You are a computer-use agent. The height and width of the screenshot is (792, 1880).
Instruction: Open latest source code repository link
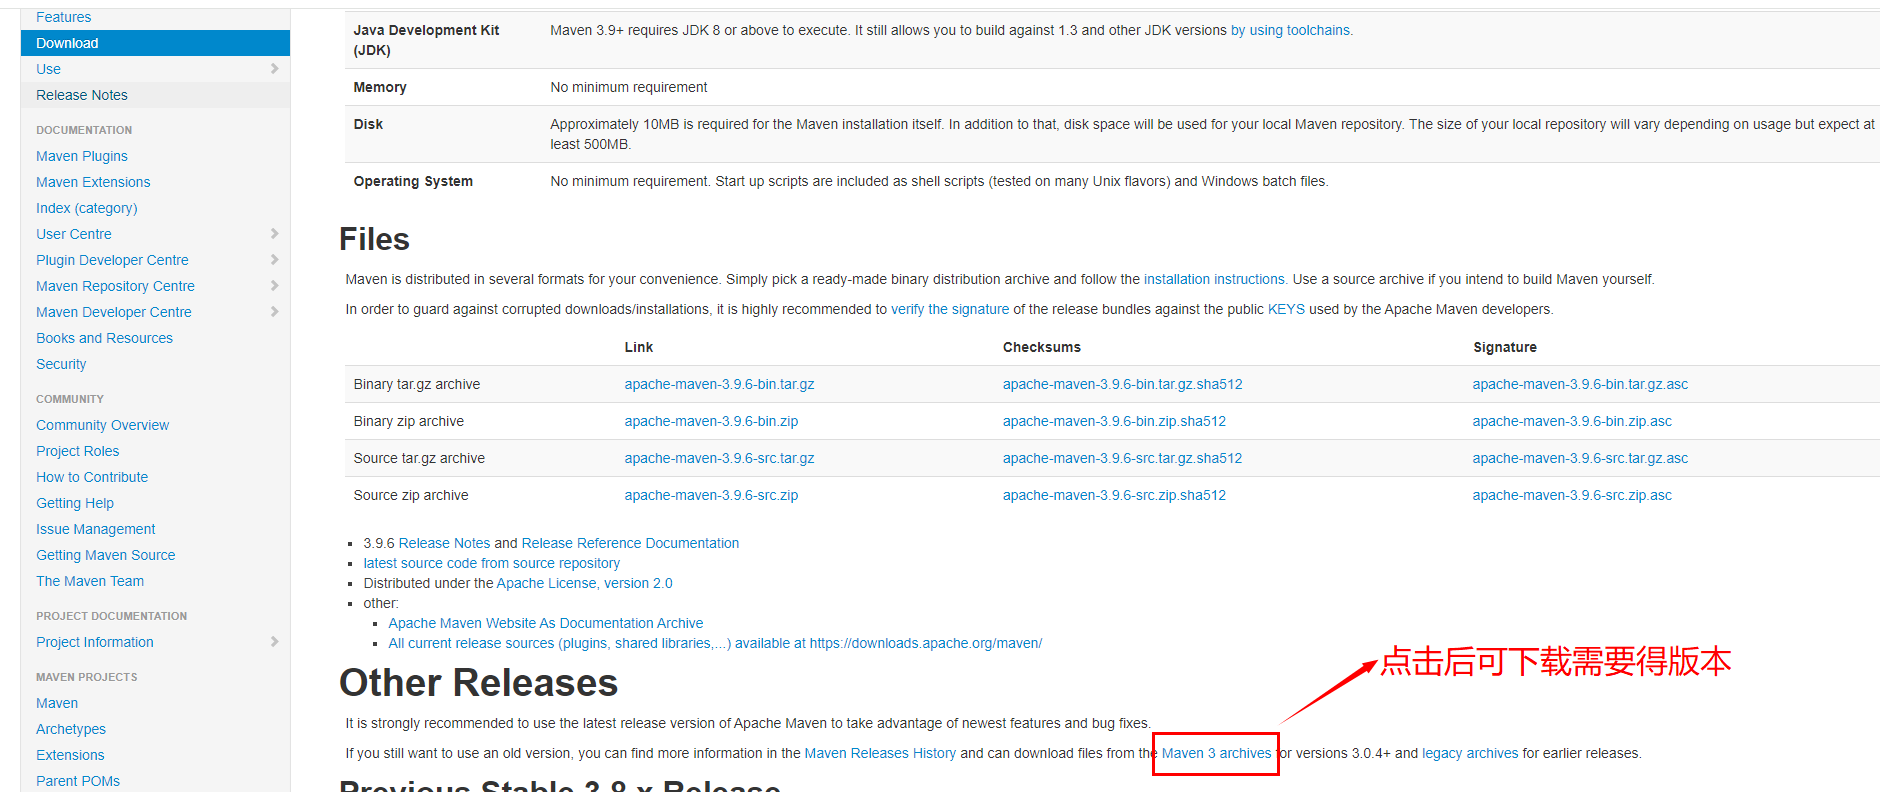491,563
